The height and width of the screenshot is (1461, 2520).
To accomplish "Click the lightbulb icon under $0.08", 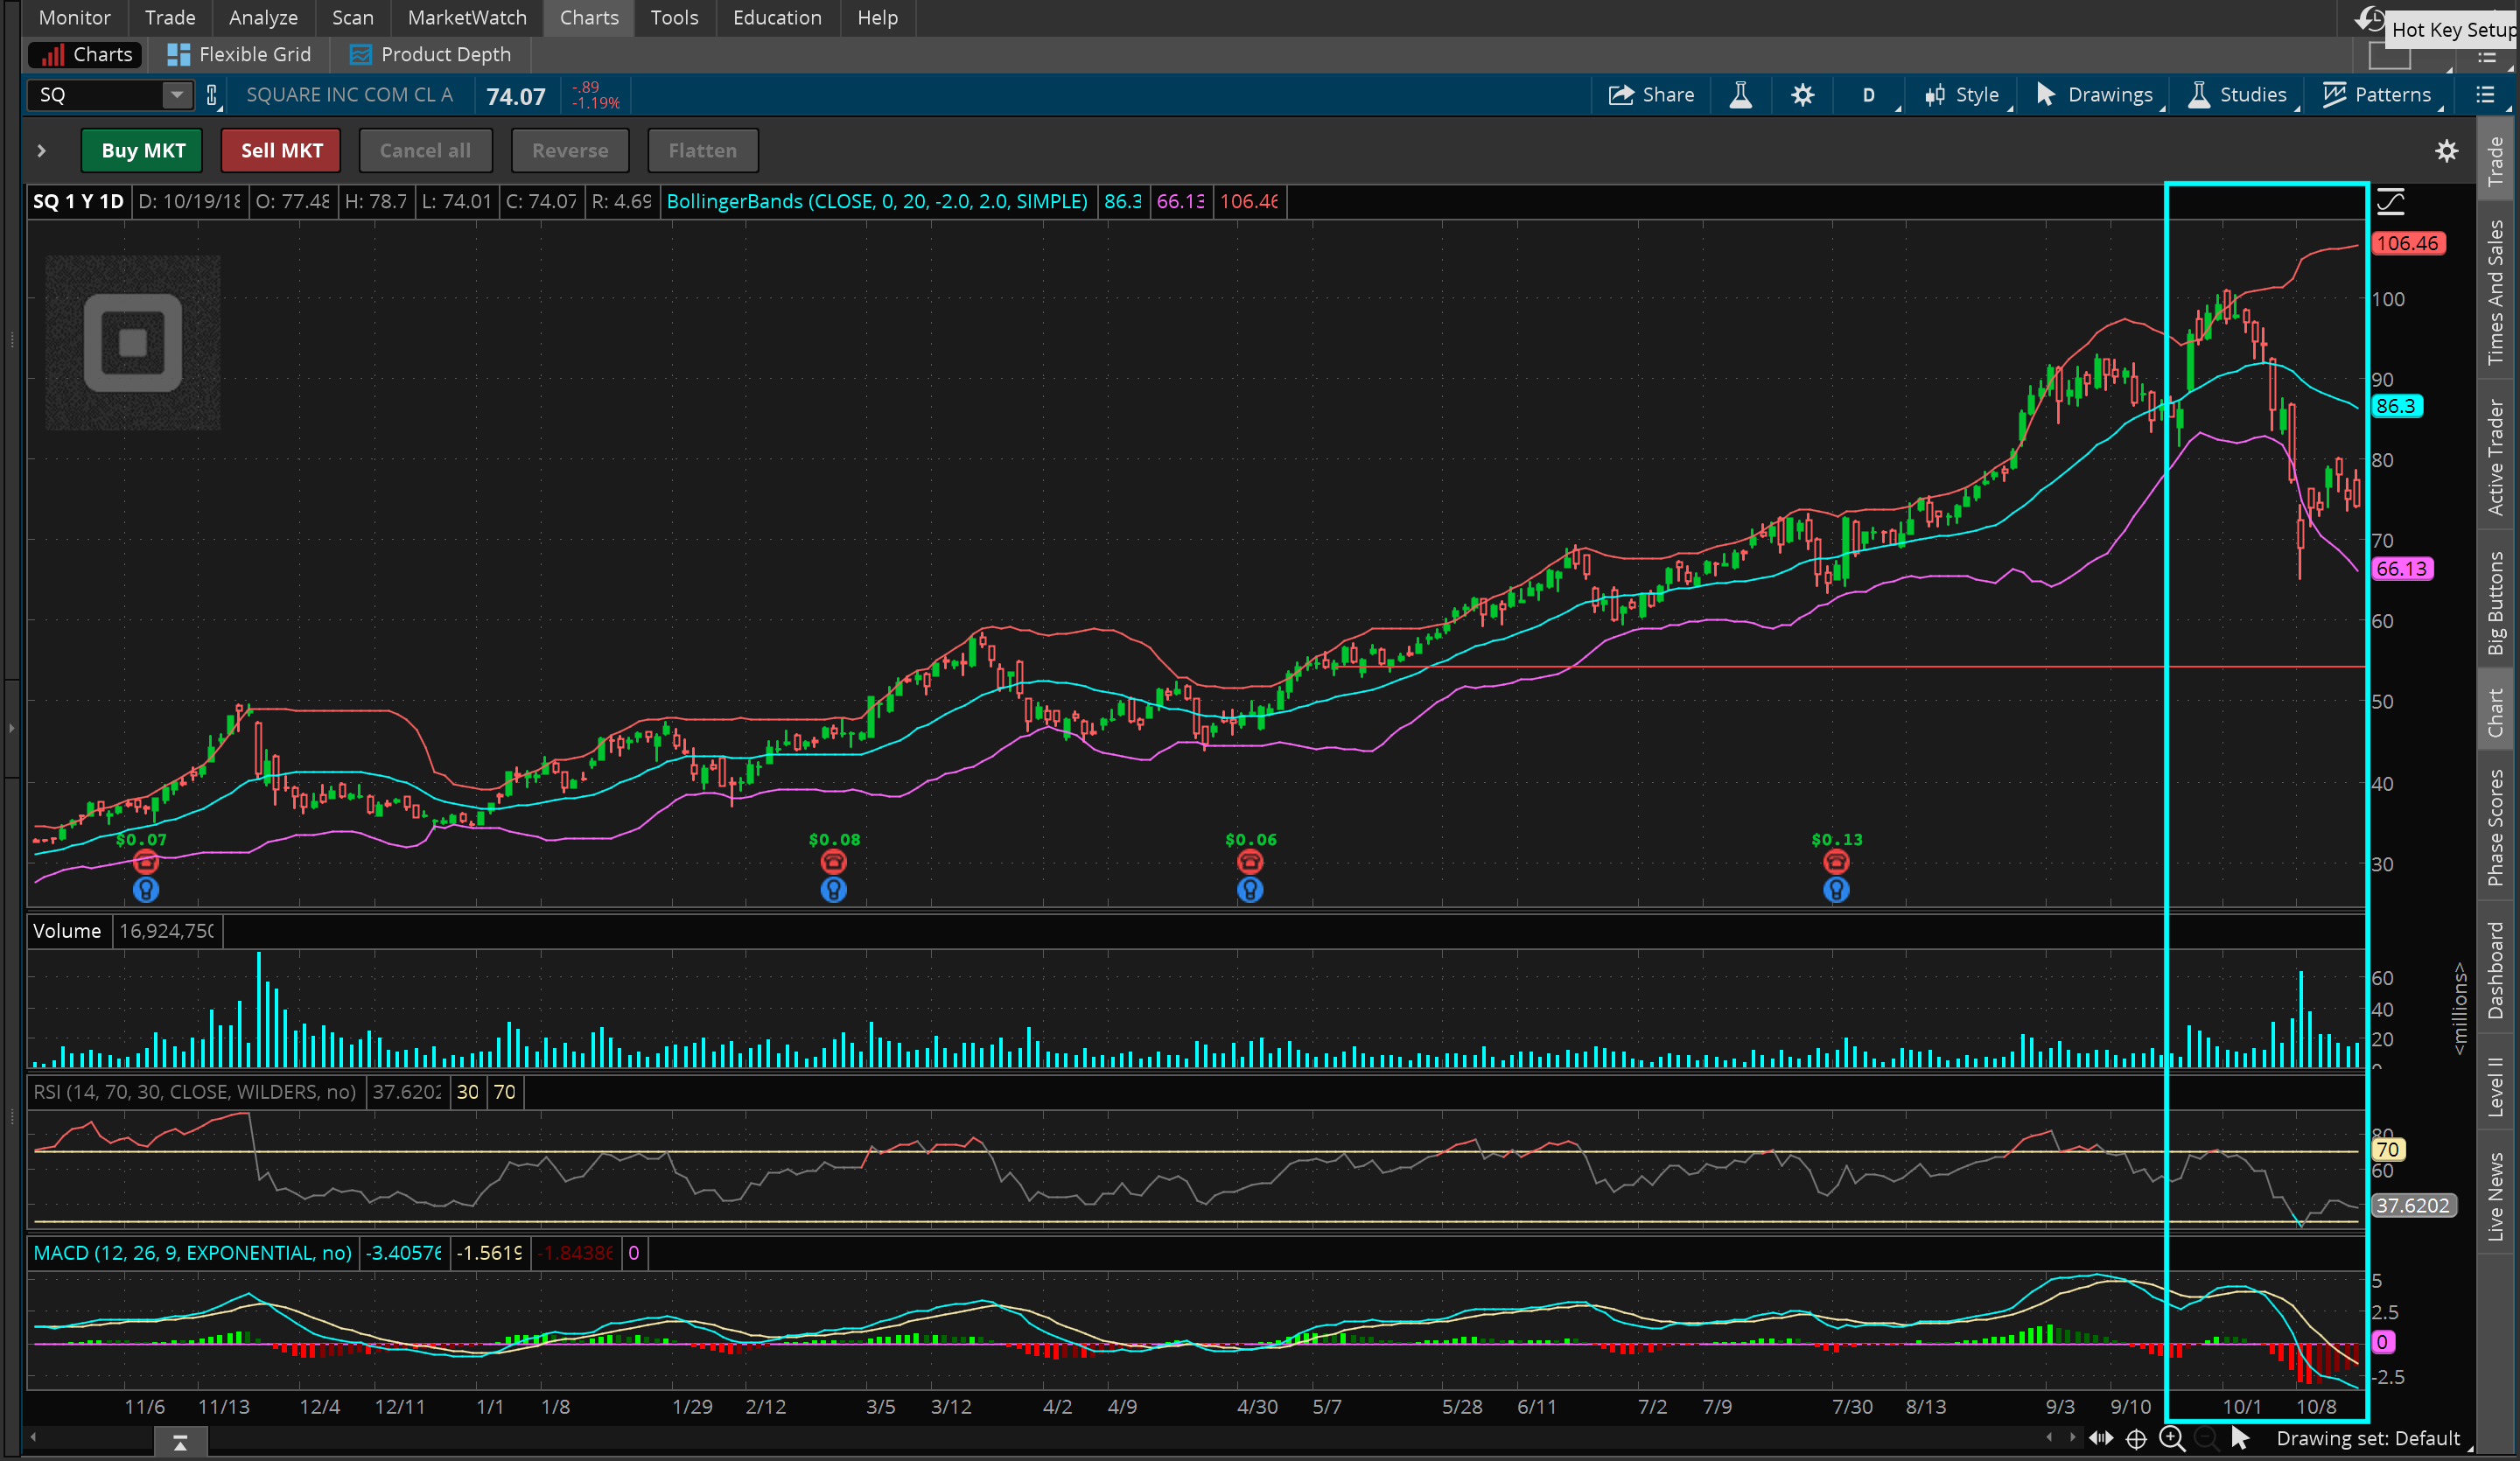I will point(833,889).
